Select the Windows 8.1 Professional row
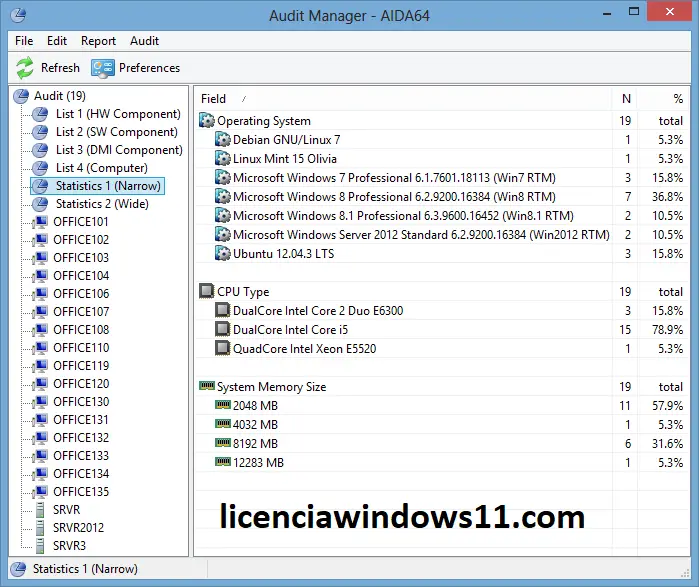Screen dimensions: 699x587 coord(442,216)
